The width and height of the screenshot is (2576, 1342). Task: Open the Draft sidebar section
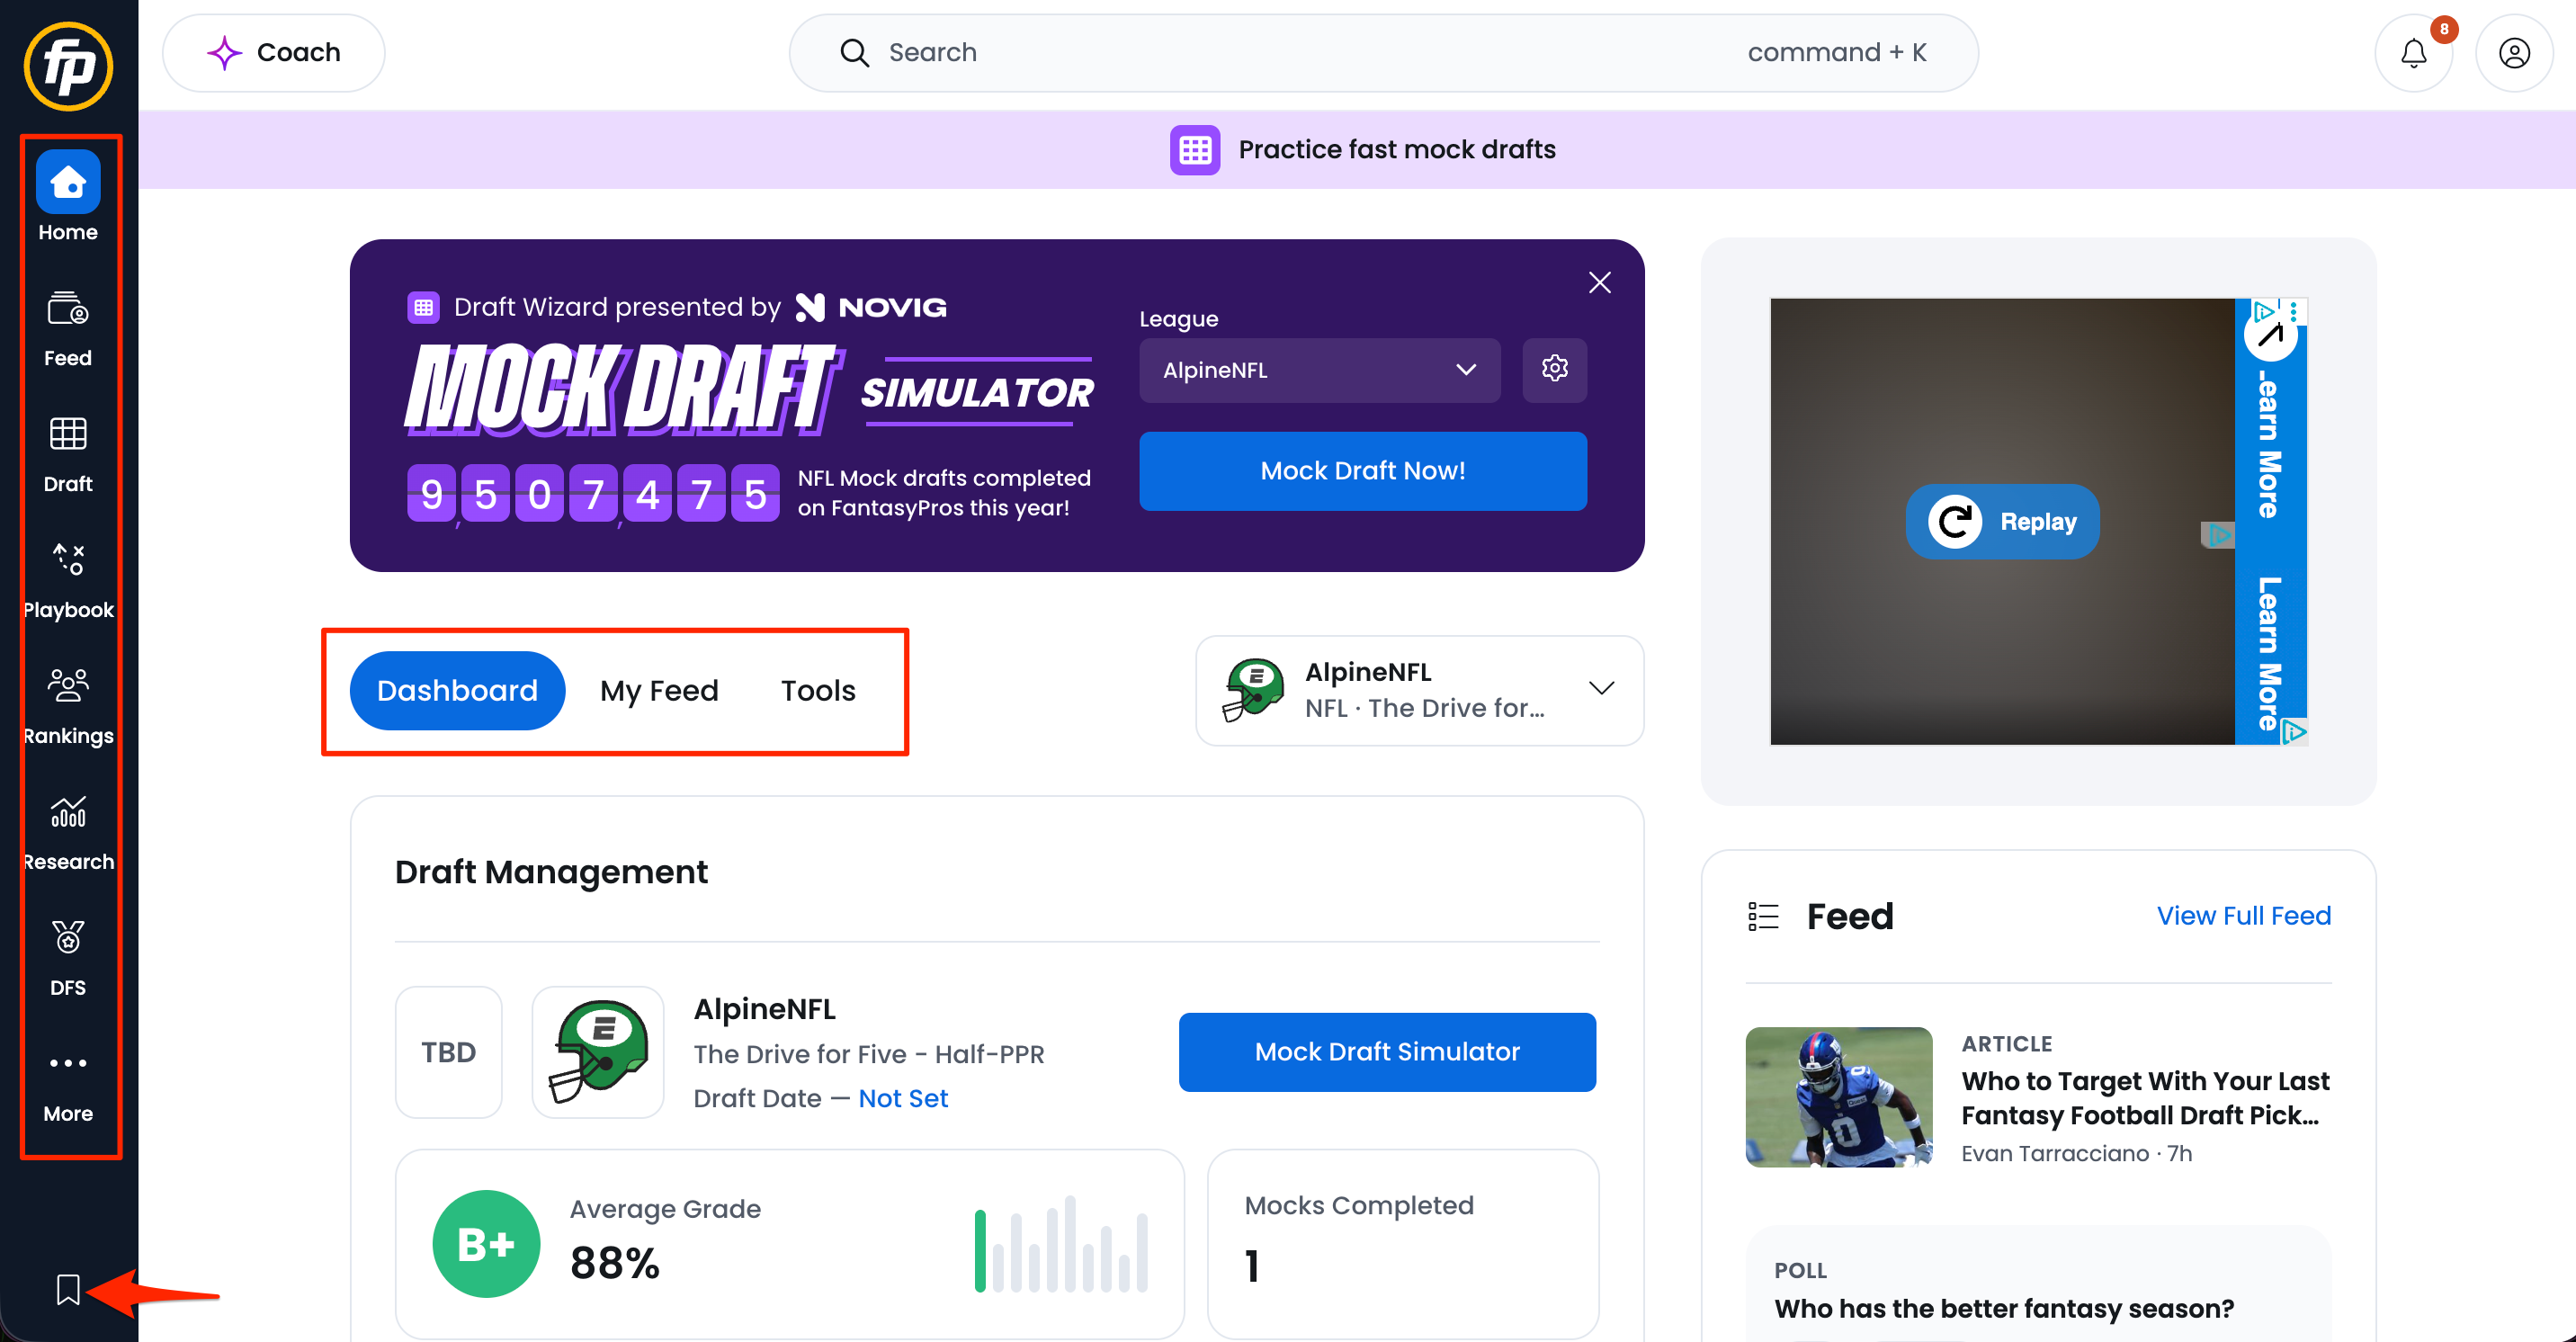coord(68,455)
